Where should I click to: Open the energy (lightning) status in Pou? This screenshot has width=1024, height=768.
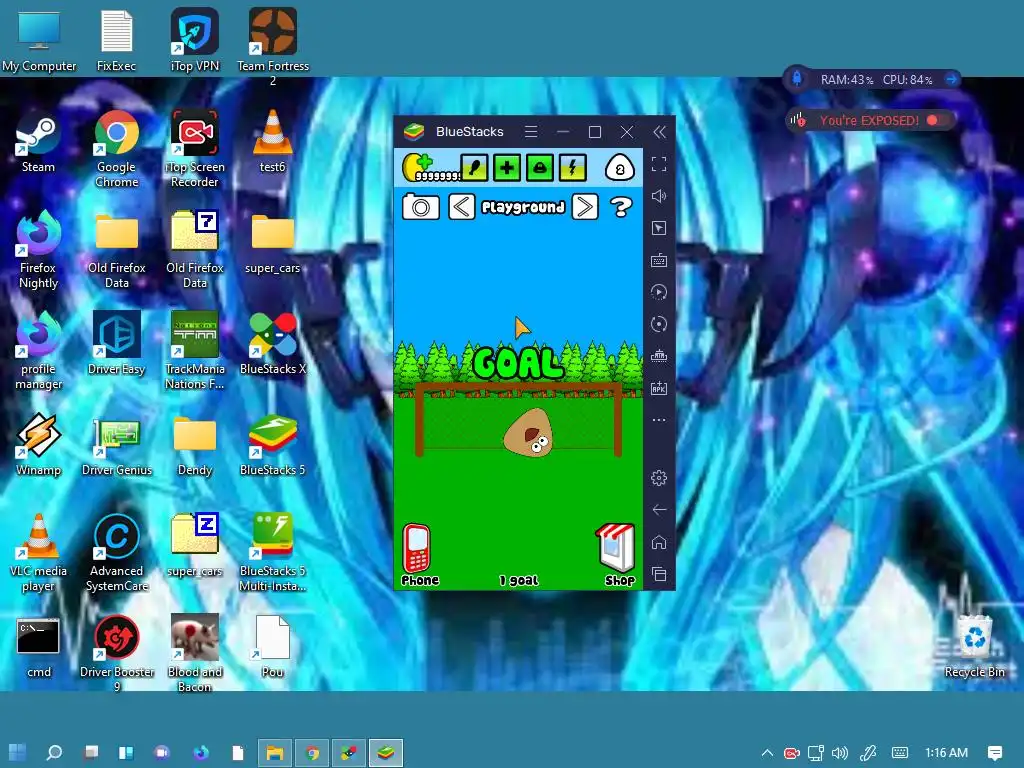(x=572, y=168)
